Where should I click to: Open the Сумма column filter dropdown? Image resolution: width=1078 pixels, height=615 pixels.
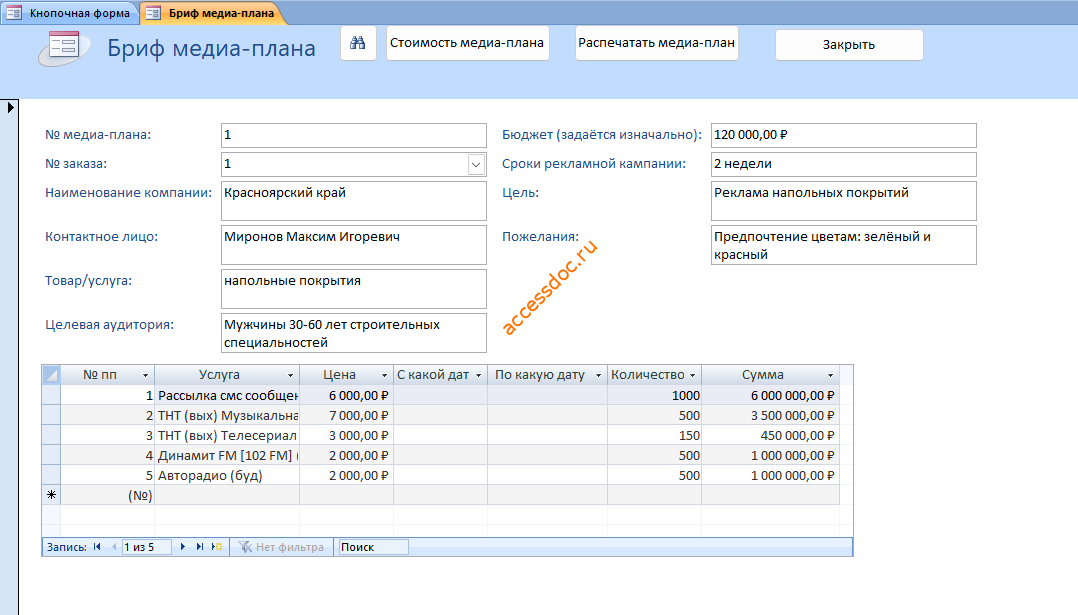click(830, 375)
